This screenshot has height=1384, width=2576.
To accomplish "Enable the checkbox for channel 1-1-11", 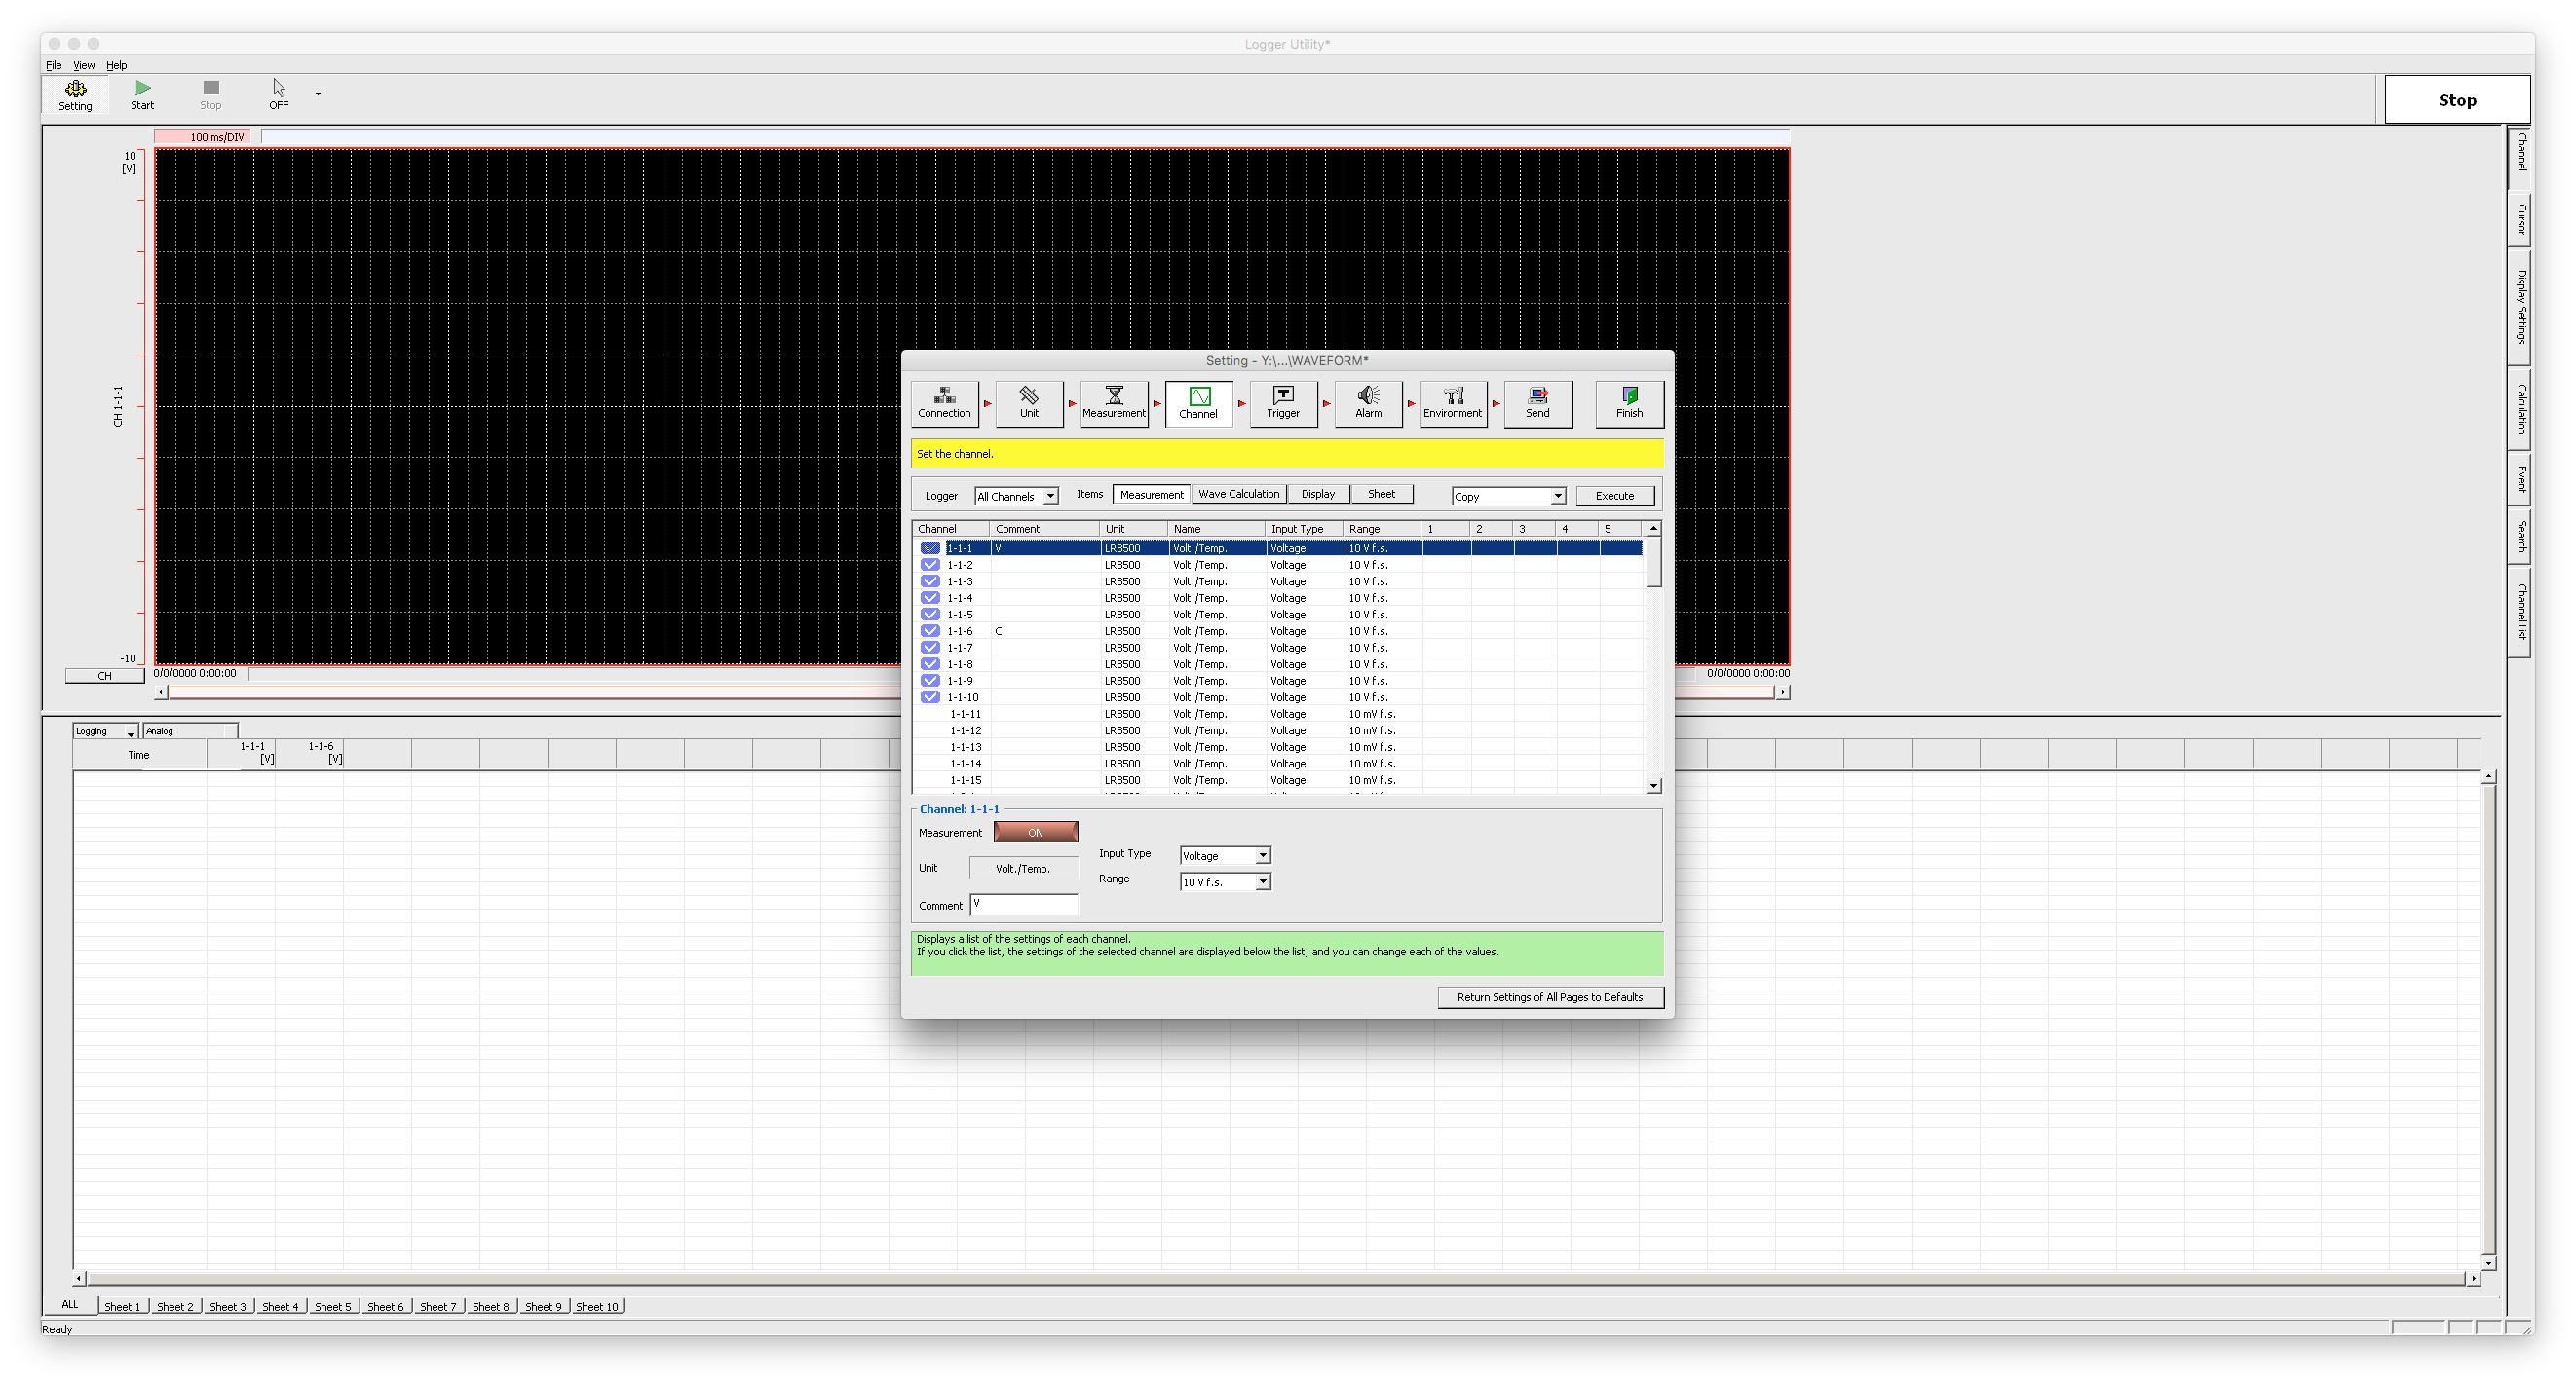I will click(930, 714).
